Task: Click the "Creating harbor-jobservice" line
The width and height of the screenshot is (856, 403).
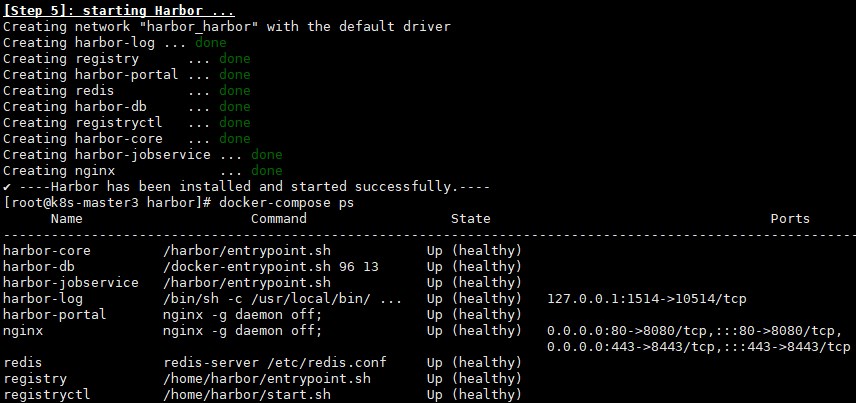Action: pyautogui.click(x=142, y=155)
